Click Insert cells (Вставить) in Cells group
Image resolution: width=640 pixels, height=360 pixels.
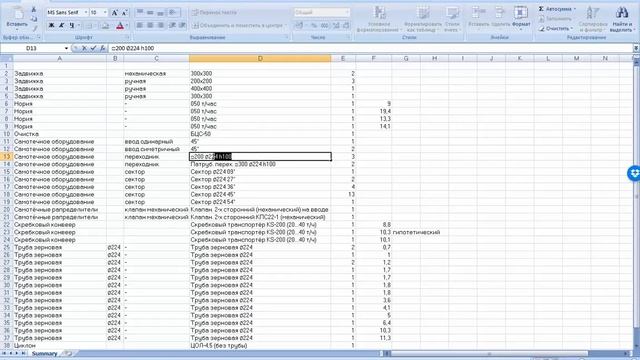478,18
